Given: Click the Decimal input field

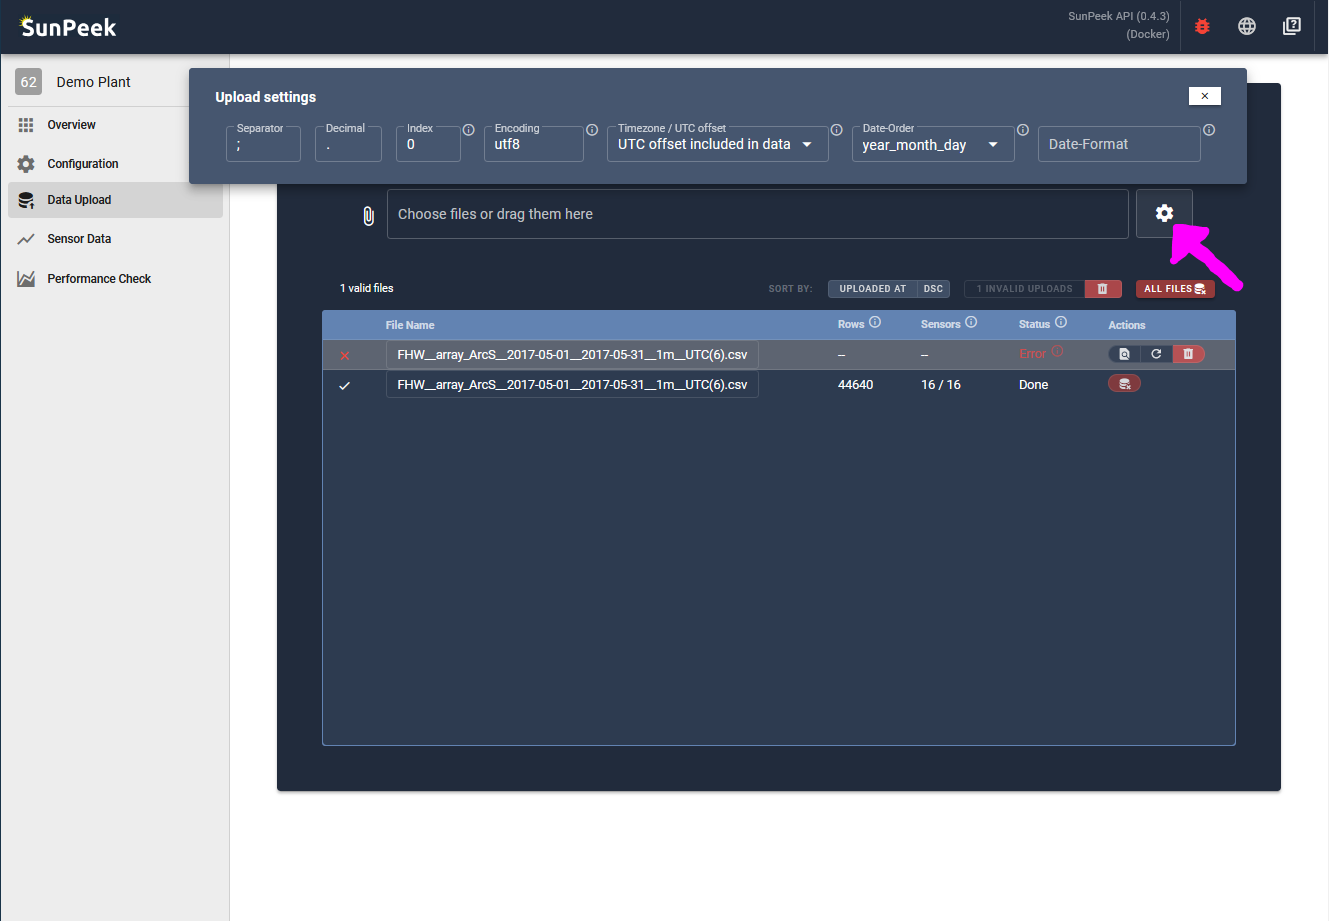Looking at the screenshot, I should [348, 144].
